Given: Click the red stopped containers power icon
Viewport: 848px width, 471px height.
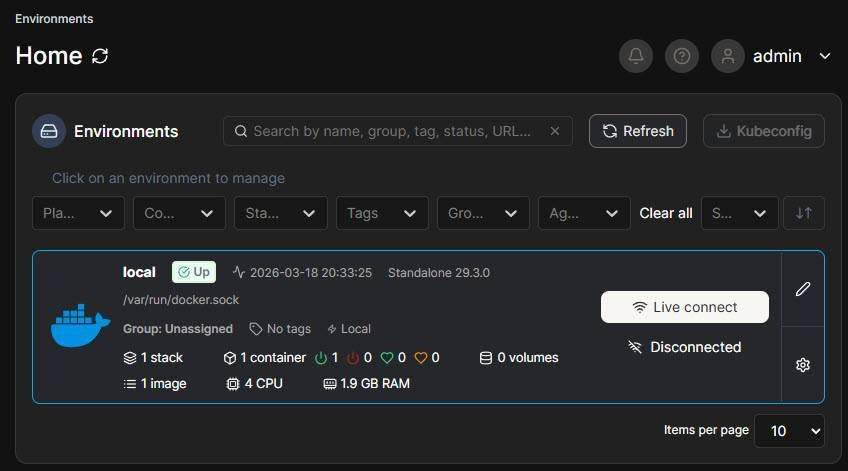Looking at the screenshot, I should pos(353,358).
